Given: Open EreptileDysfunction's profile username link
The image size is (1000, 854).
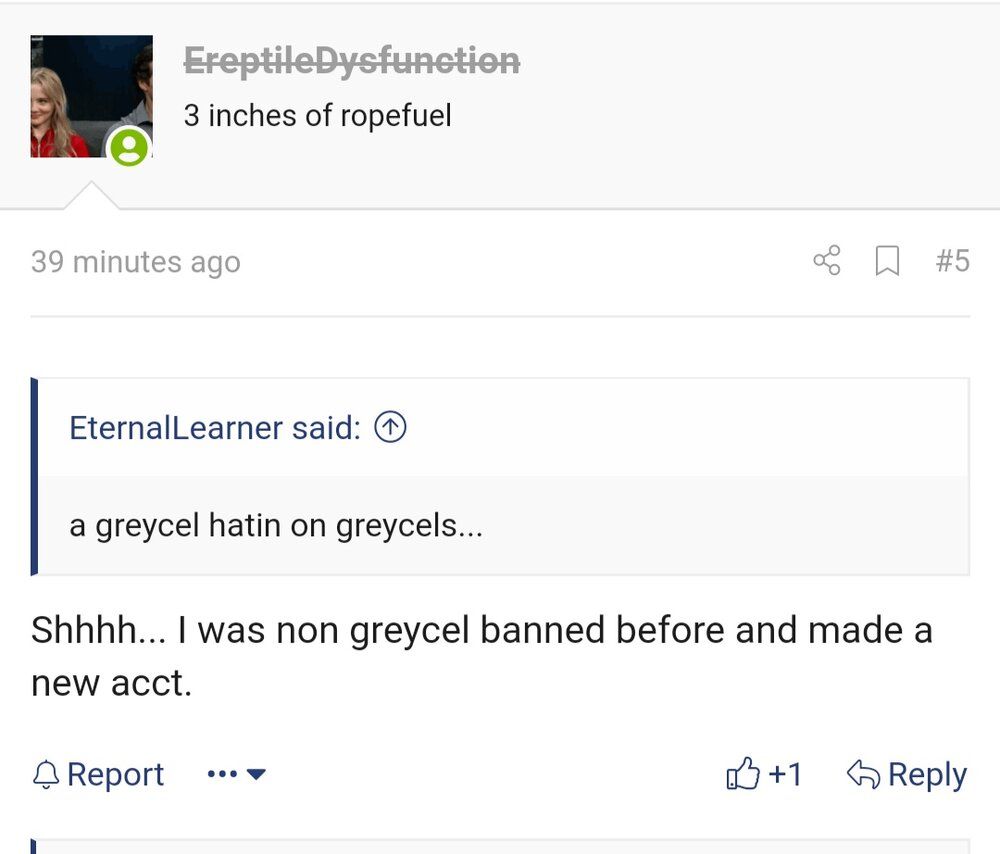Looking at the screenshot, I should pyautogui.click(x=352, y=61).
